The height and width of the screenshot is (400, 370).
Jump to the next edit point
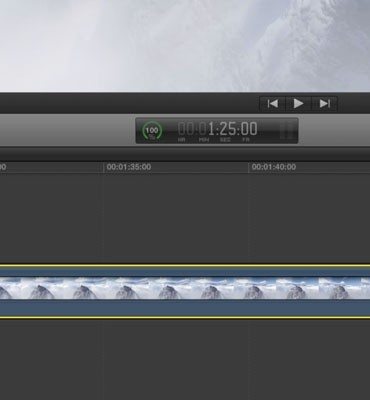[324, 104]
